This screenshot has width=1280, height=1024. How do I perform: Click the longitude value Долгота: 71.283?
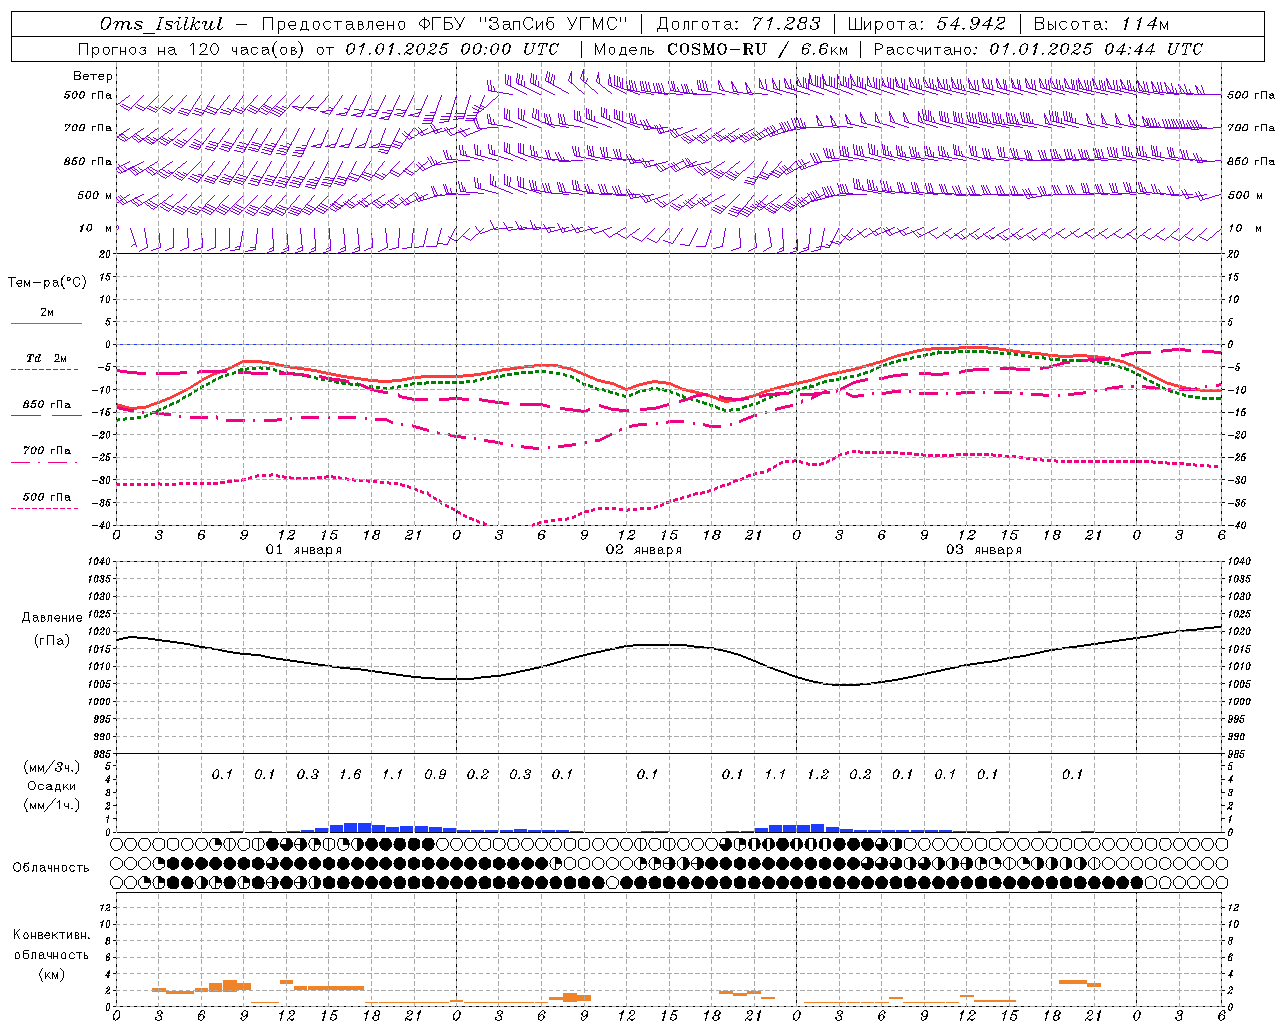[x=738, y=24]
